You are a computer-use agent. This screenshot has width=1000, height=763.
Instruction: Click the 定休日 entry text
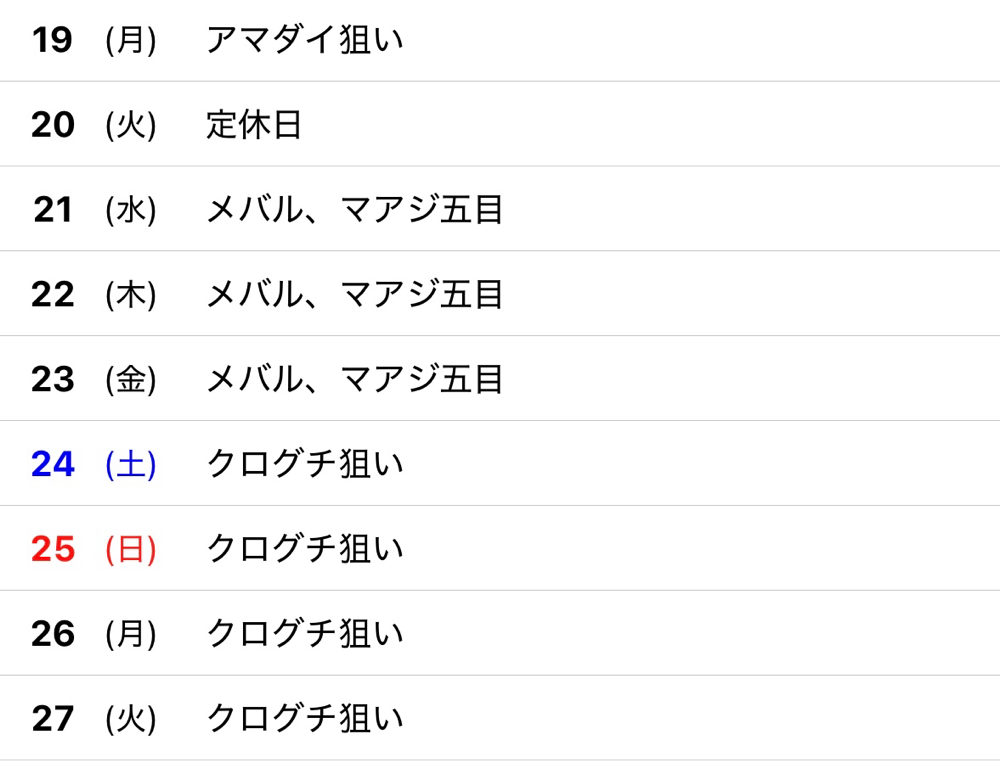pyautogui.click(x=254, y=125)
